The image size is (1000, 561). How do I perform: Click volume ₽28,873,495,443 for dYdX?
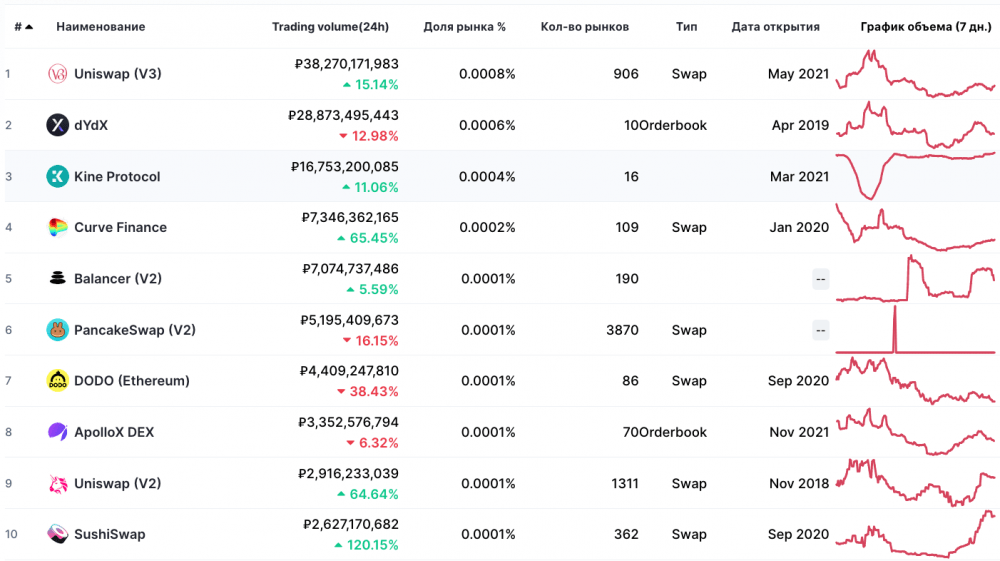[343, 115]
